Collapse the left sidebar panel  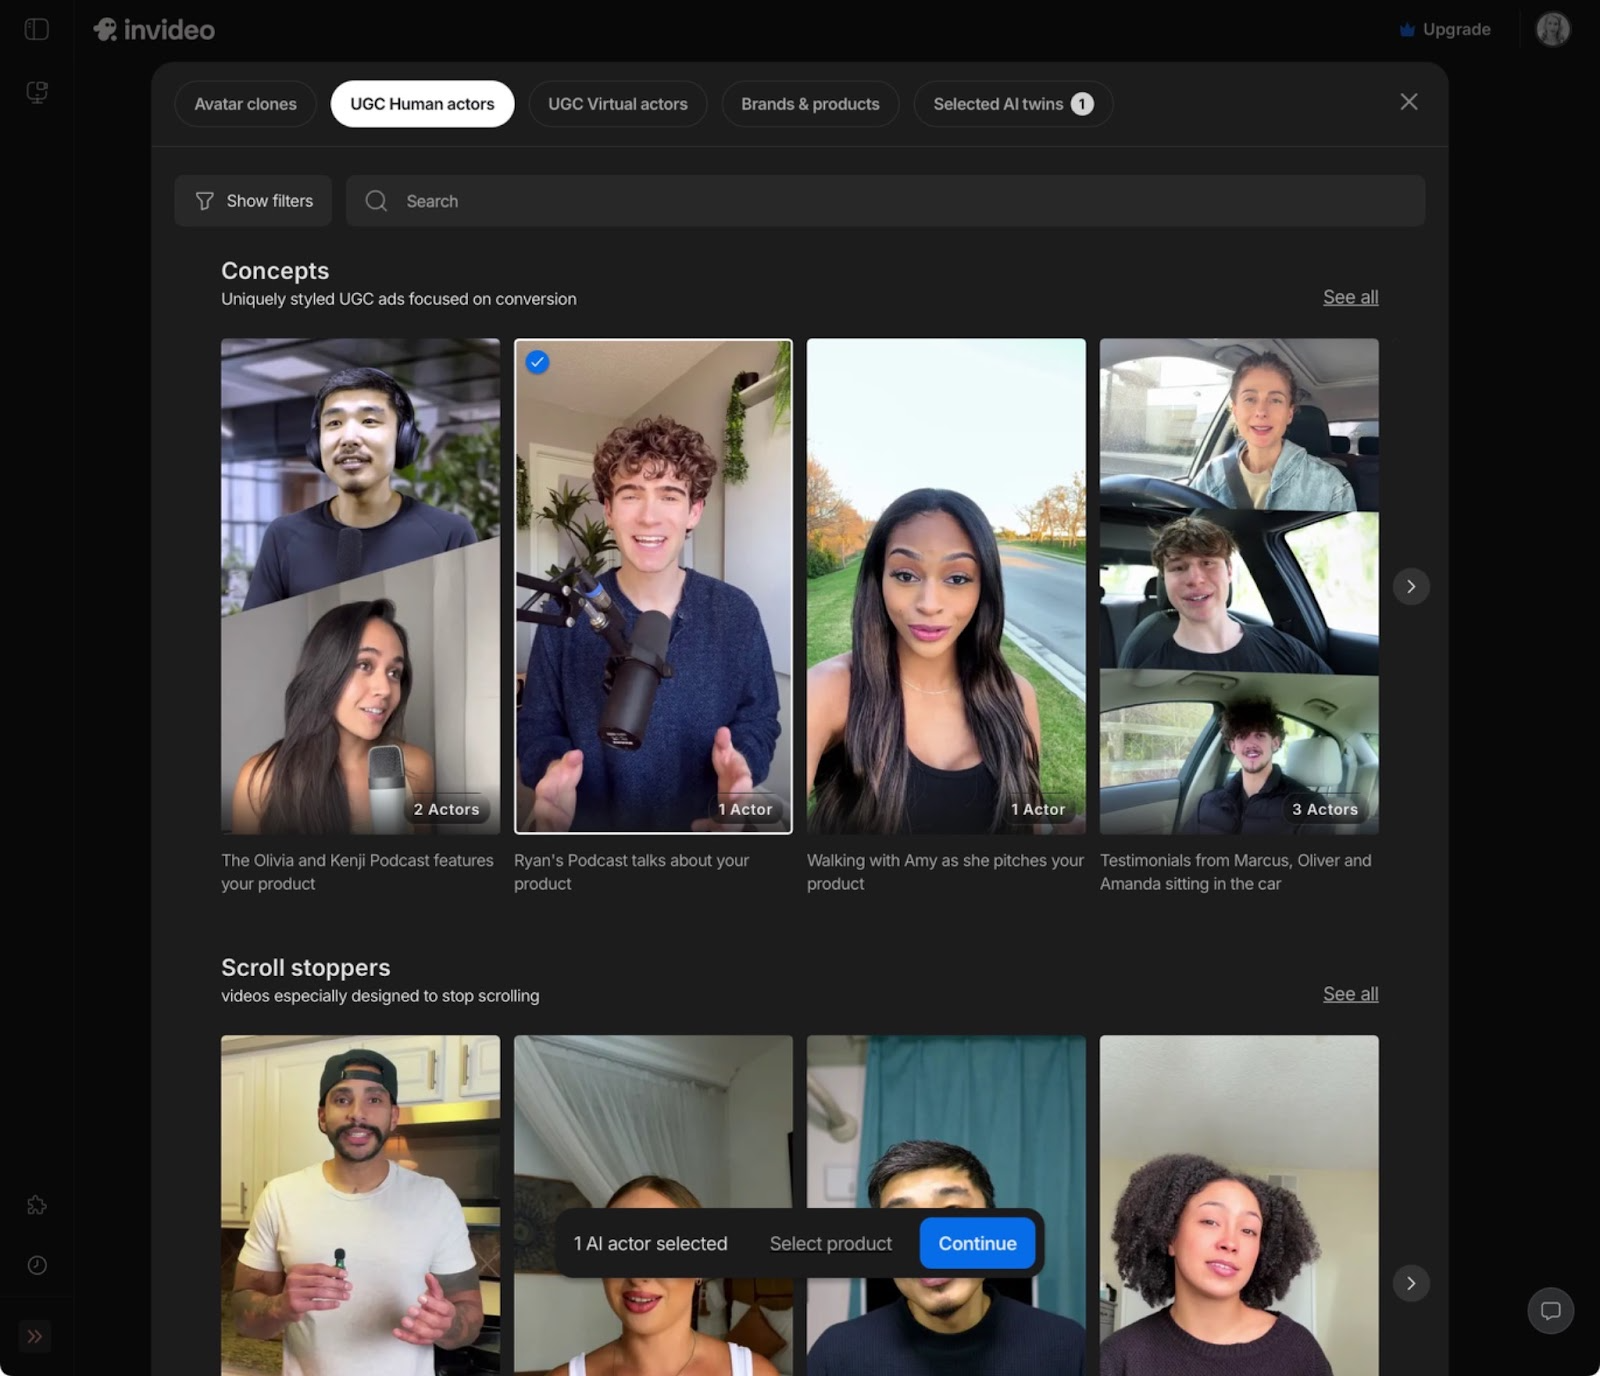pyautogui.click(x=37, y=29)
